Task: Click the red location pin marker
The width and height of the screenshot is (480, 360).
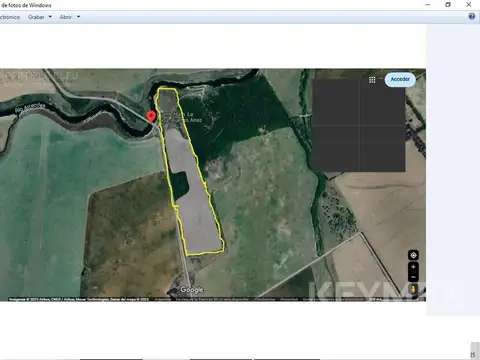Action: 151,117
